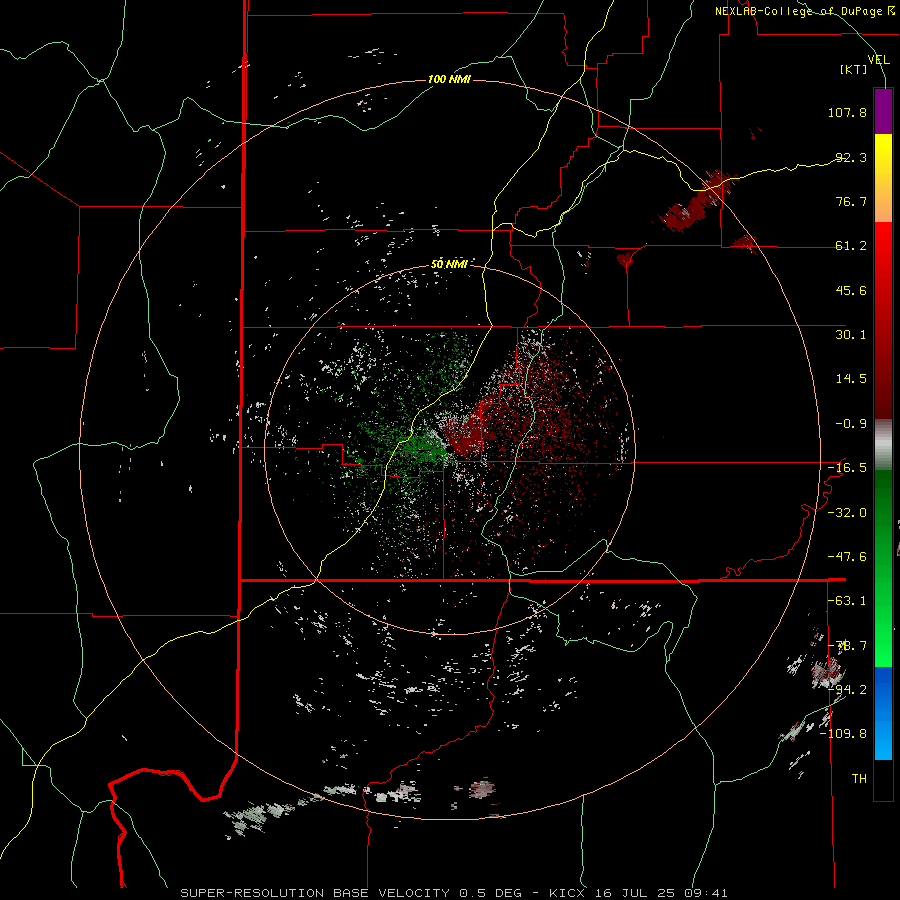
Task: Select the 50 NMI range ring label
Action: click(449, 264)
